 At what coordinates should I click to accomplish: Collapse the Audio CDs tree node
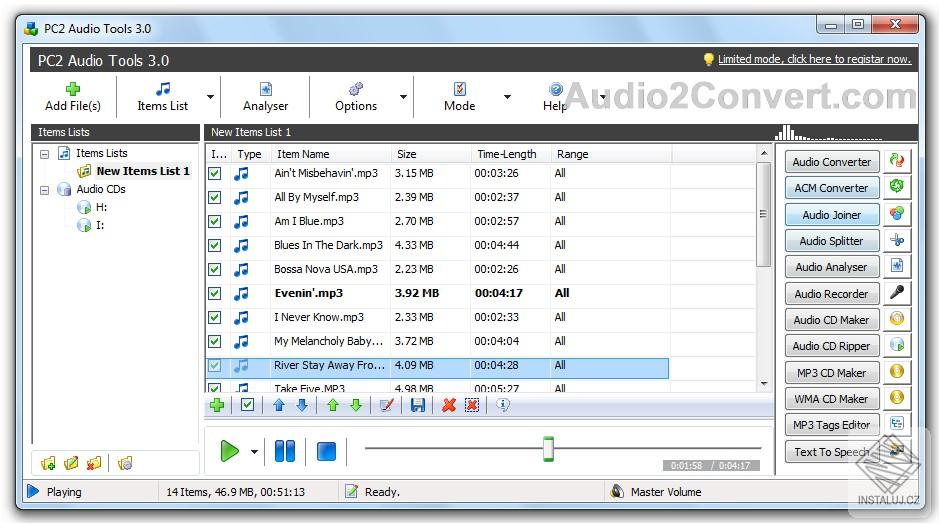[44, 190]
